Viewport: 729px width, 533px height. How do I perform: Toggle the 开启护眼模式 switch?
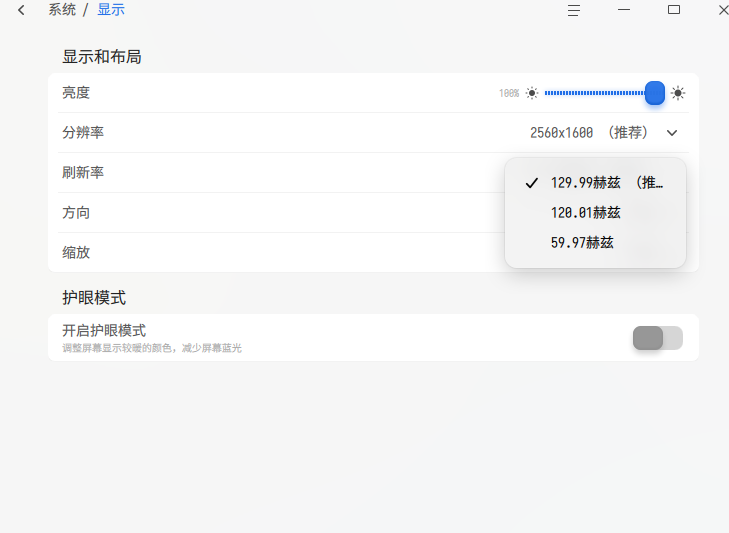(x=657, y=338)
